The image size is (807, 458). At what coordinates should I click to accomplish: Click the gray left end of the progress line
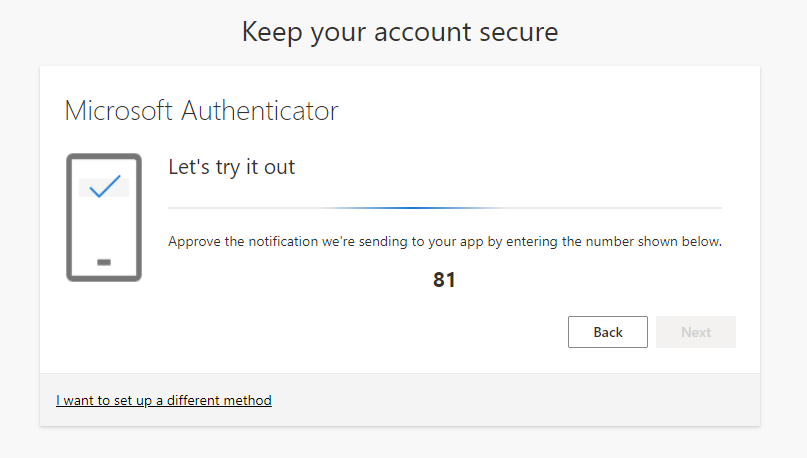(x=242, y=208)
